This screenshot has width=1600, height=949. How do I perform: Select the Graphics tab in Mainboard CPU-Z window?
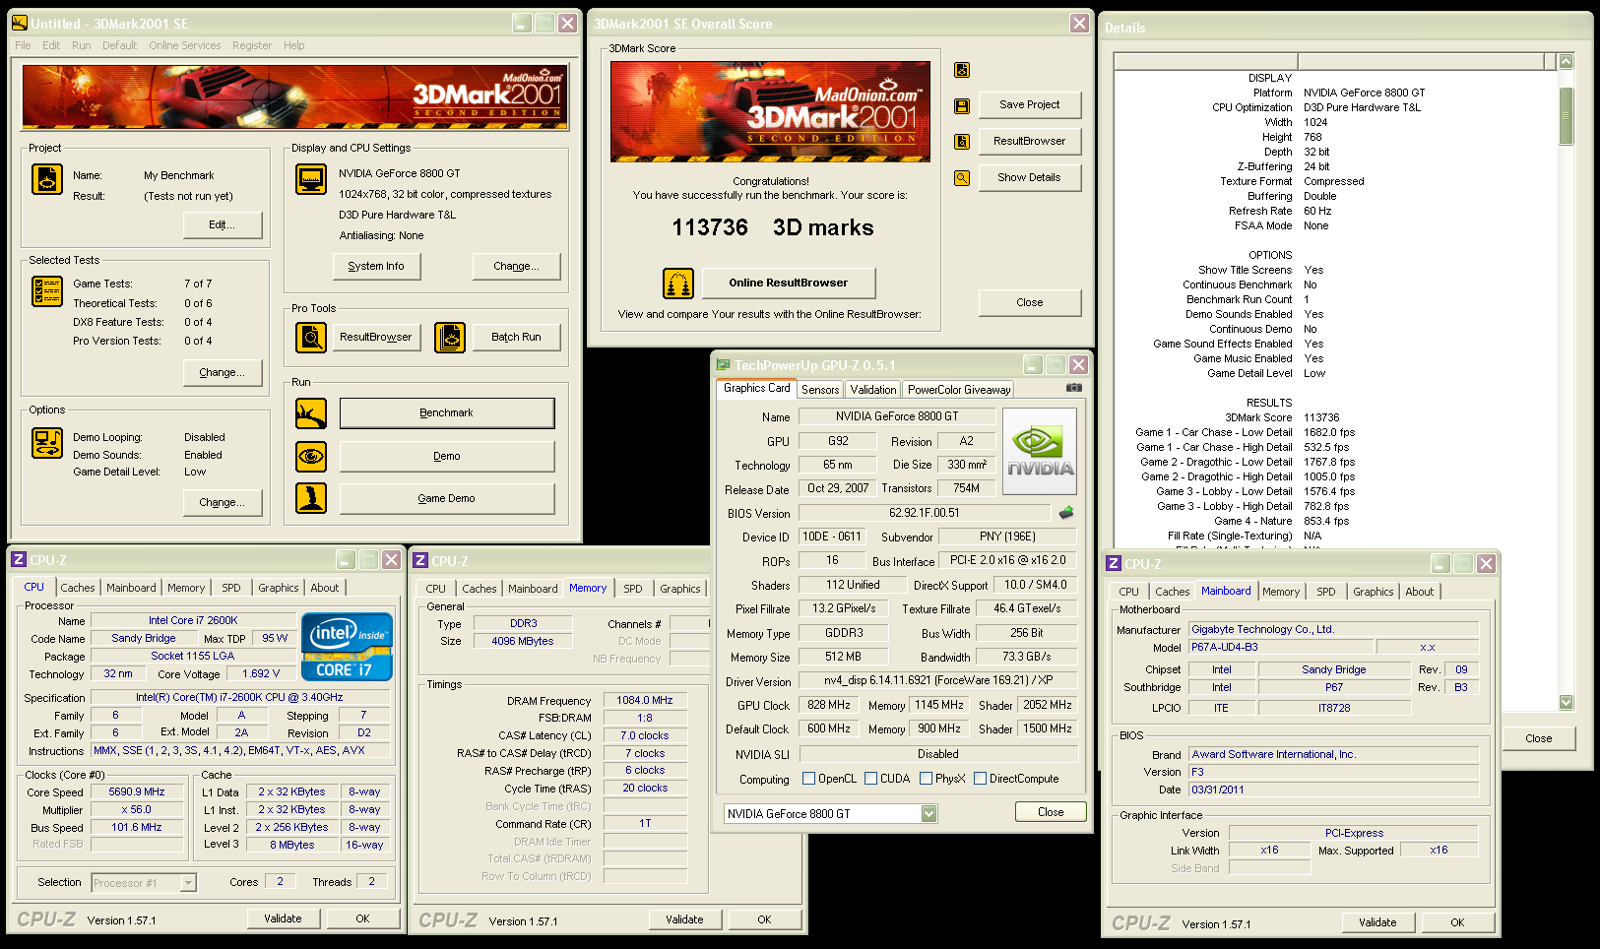1373,592
